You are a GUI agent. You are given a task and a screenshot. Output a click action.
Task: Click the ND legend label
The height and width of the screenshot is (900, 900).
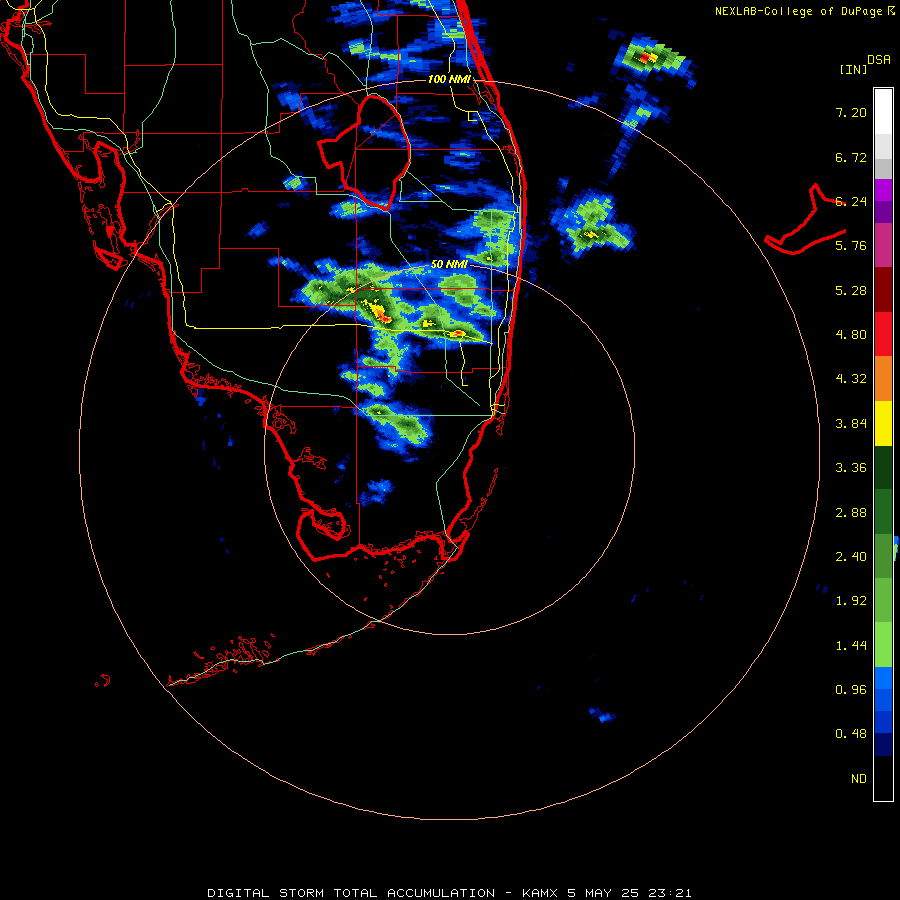pos(859,779)
